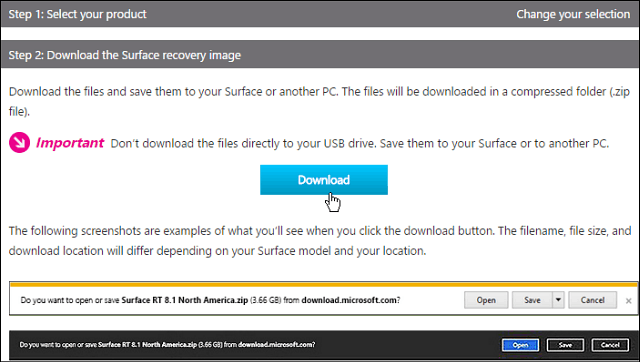The height and width of the screenshot is (362, 640).
Task: Click Cancel in the dark notification bar
Action: [x=610, y=345]
